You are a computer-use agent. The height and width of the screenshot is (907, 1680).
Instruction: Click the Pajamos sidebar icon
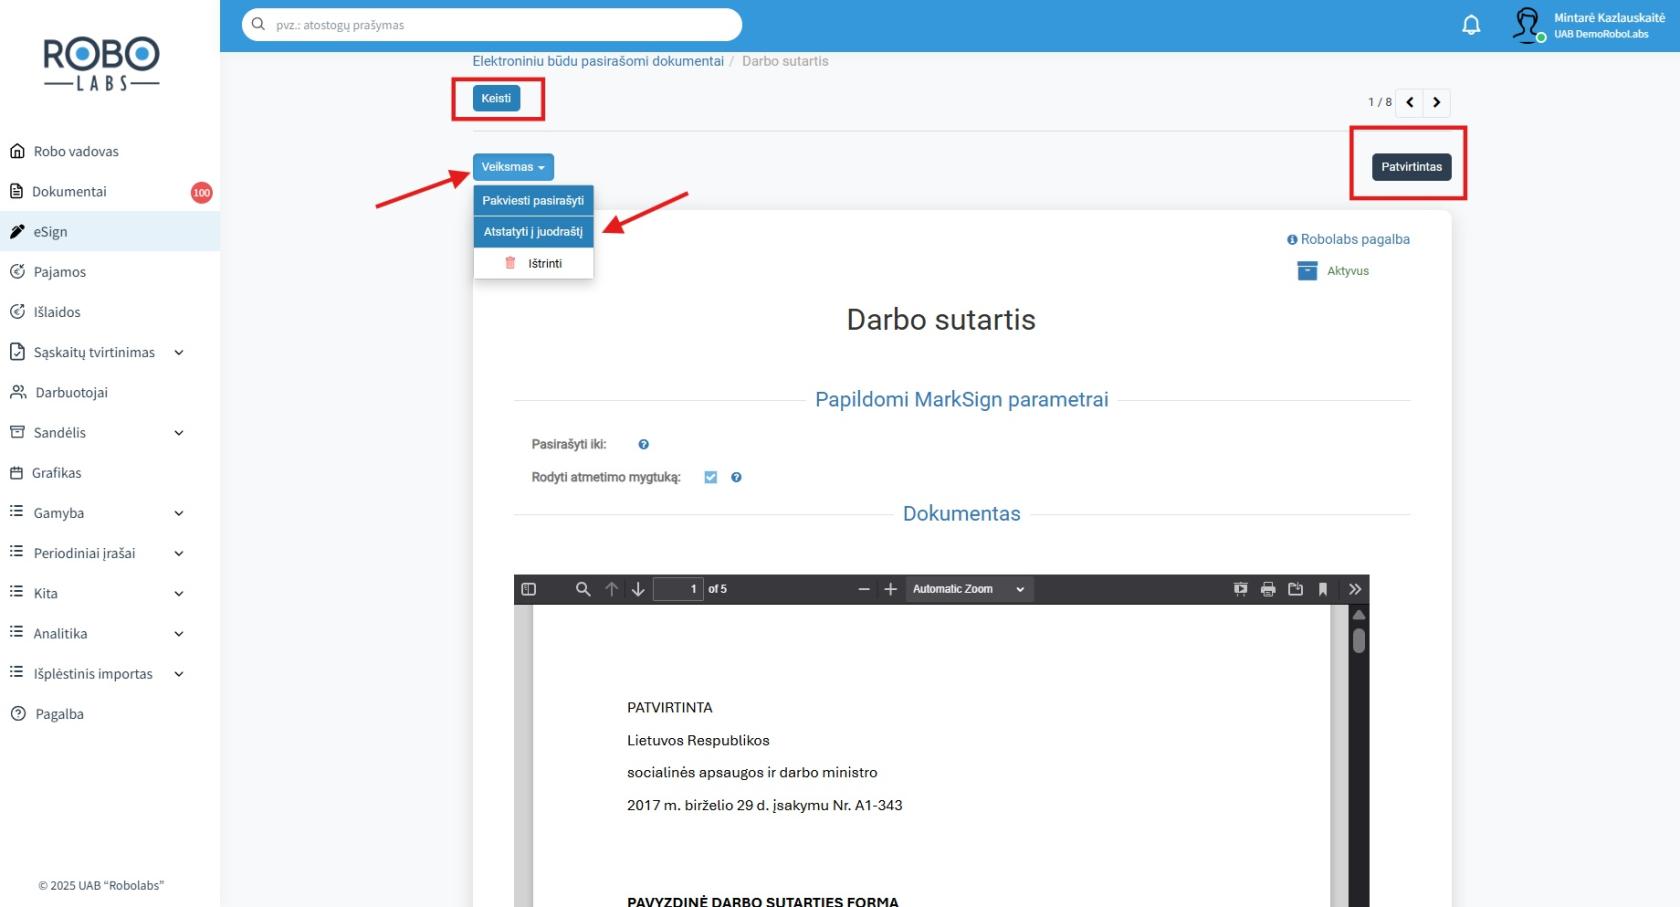pos(17,271)
